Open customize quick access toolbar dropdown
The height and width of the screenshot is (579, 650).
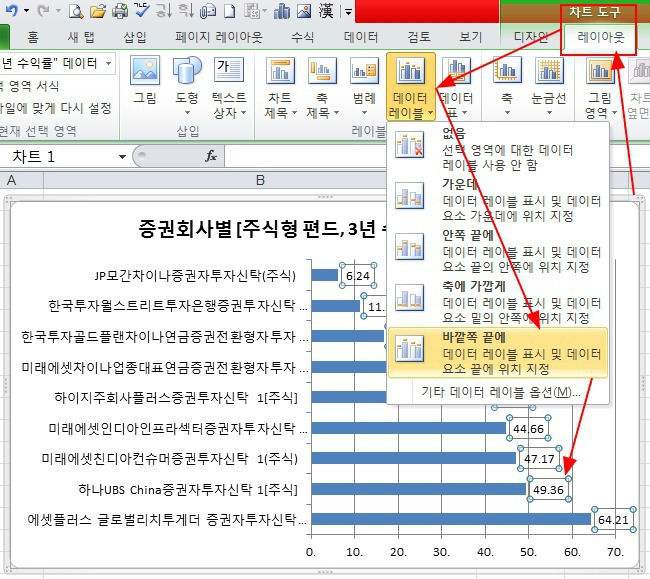[348, 12]
